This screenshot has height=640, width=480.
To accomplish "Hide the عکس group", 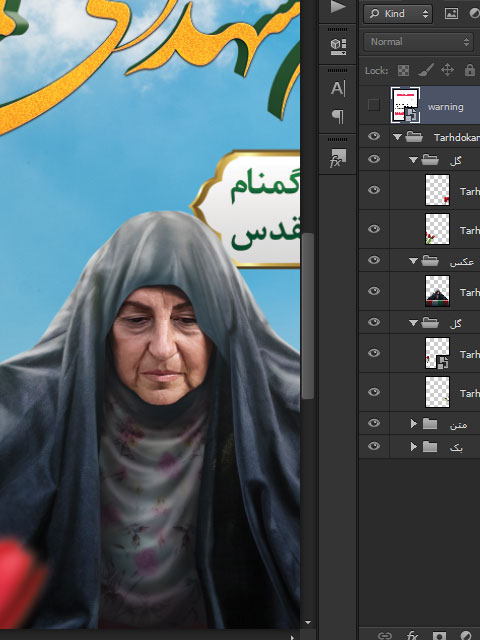I will pos(374,260).
